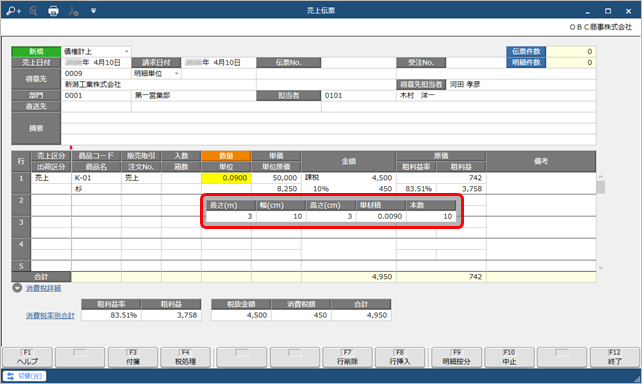Image resolution: width=642 pixels, height=384 pixels.
Task: Click the 伝票No. input field
Action: (358, 63)
